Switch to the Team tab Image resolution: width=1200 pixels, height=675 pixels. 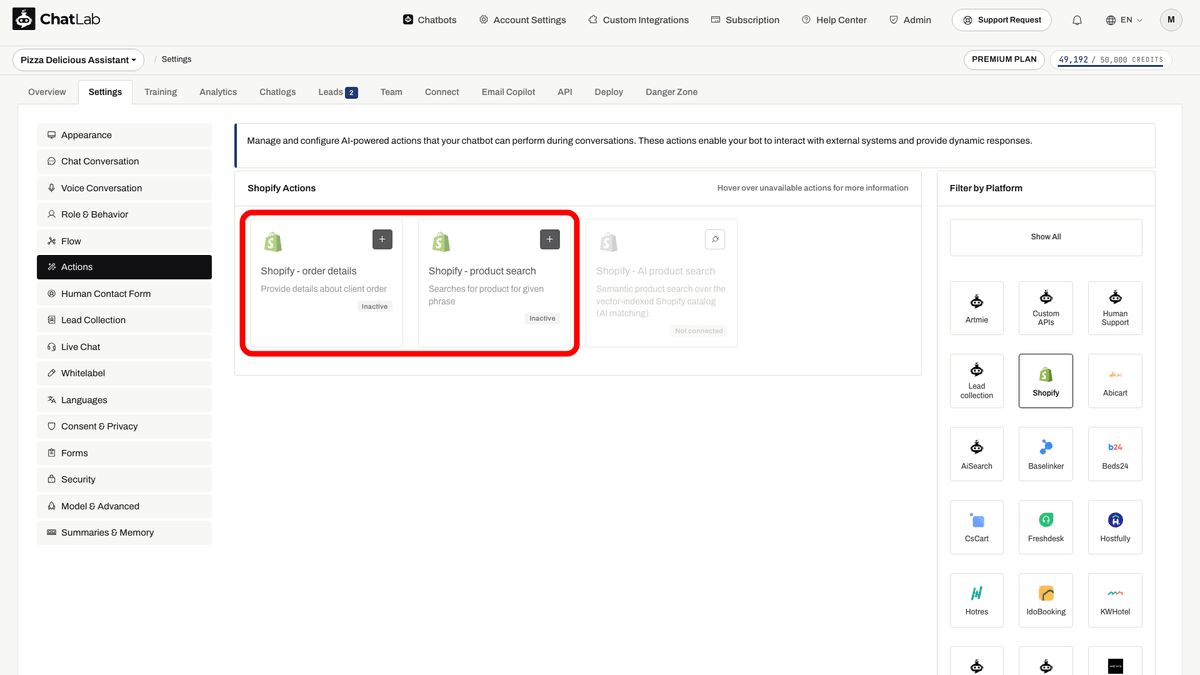[x=391, y=92]
